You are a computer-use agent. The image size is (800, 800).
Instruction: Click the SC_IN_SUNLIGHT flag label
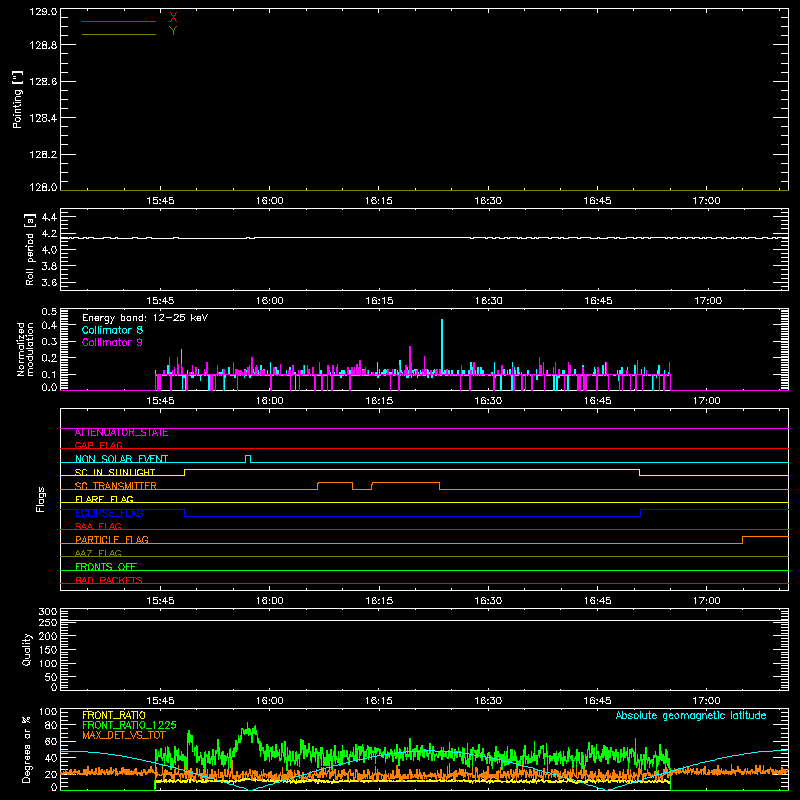coord(115,472)
